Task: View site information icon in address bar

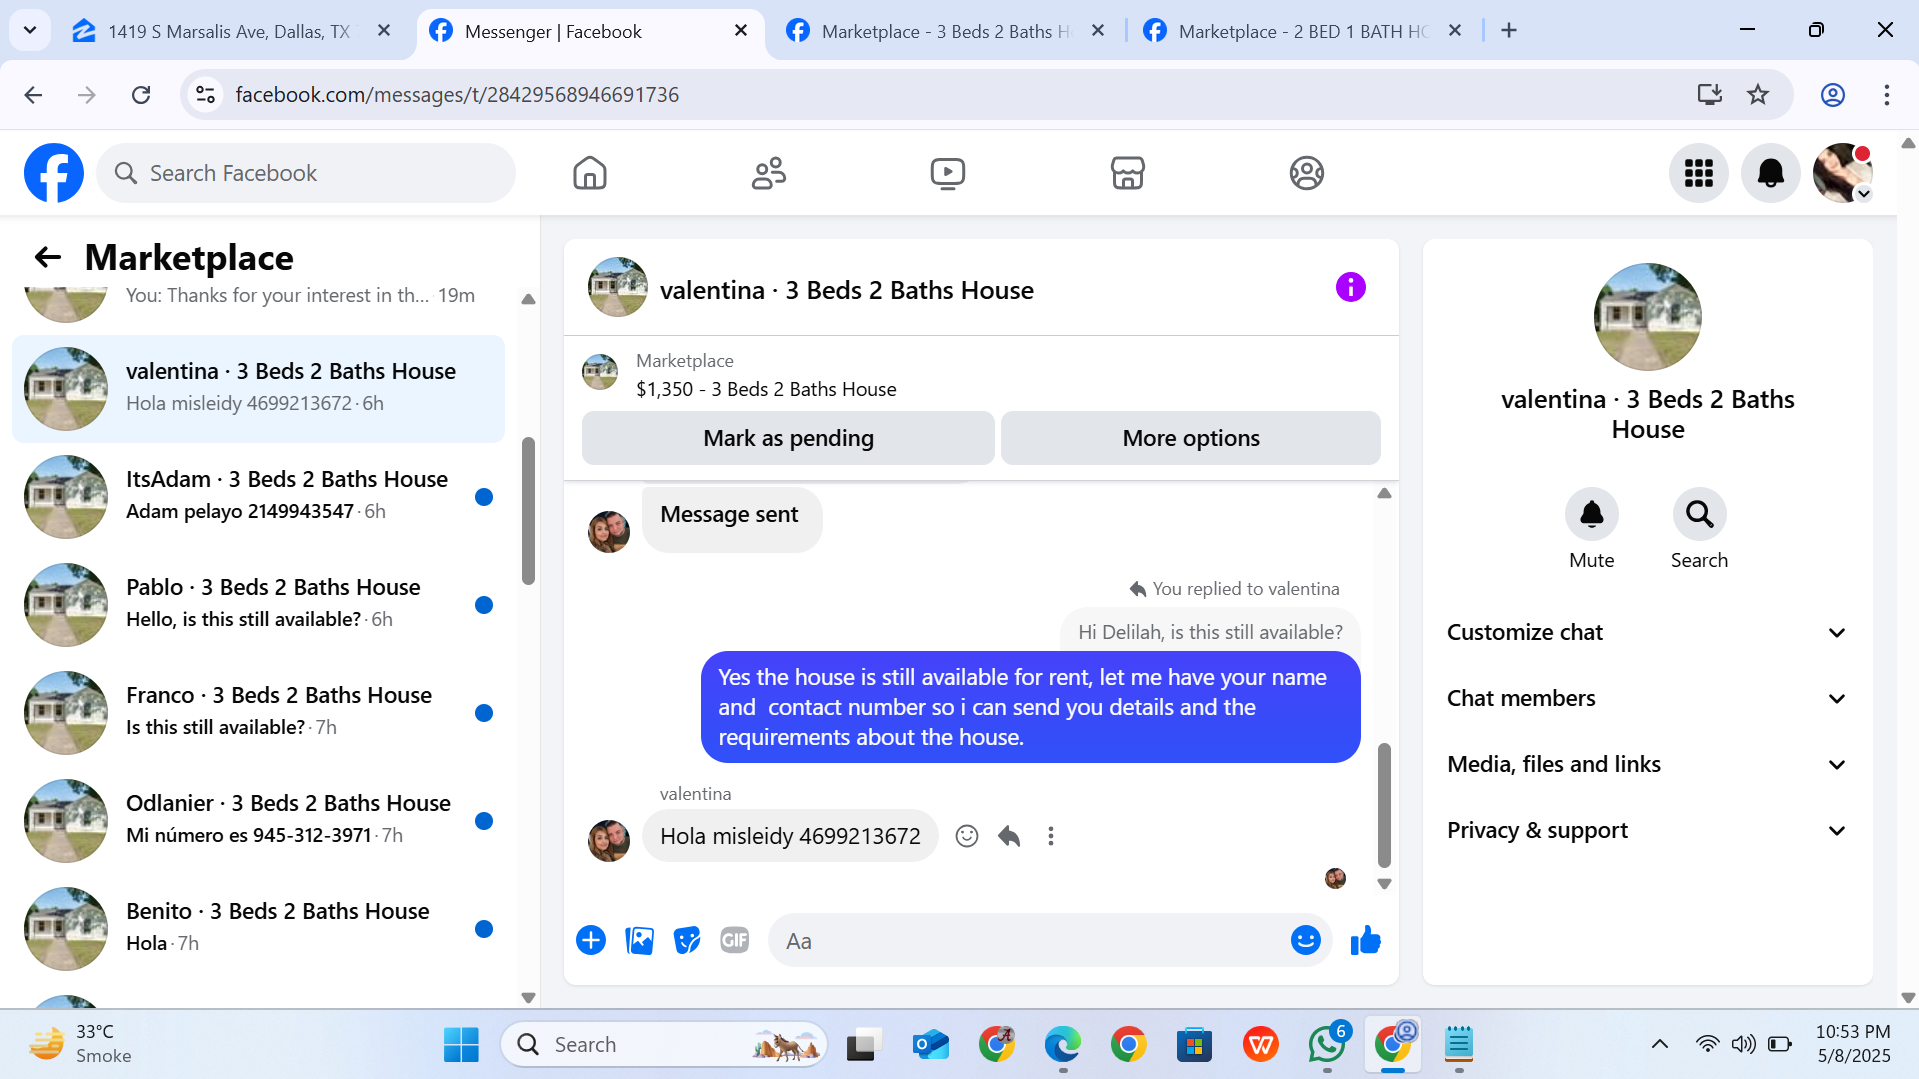Action: point(206,94)
